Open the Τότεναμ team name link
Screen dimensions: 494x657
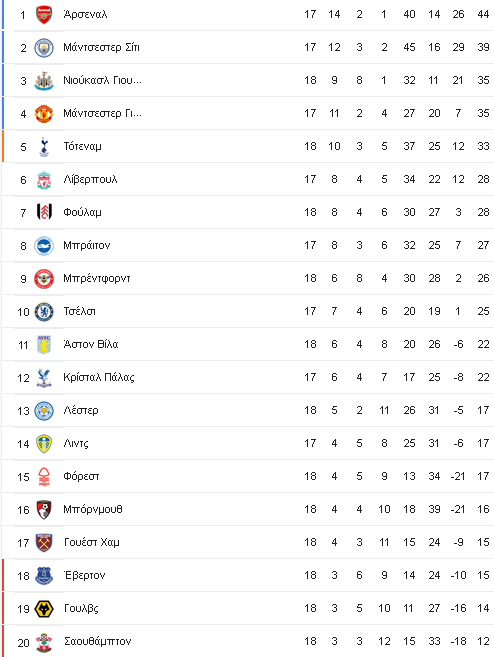pos(83,146)
